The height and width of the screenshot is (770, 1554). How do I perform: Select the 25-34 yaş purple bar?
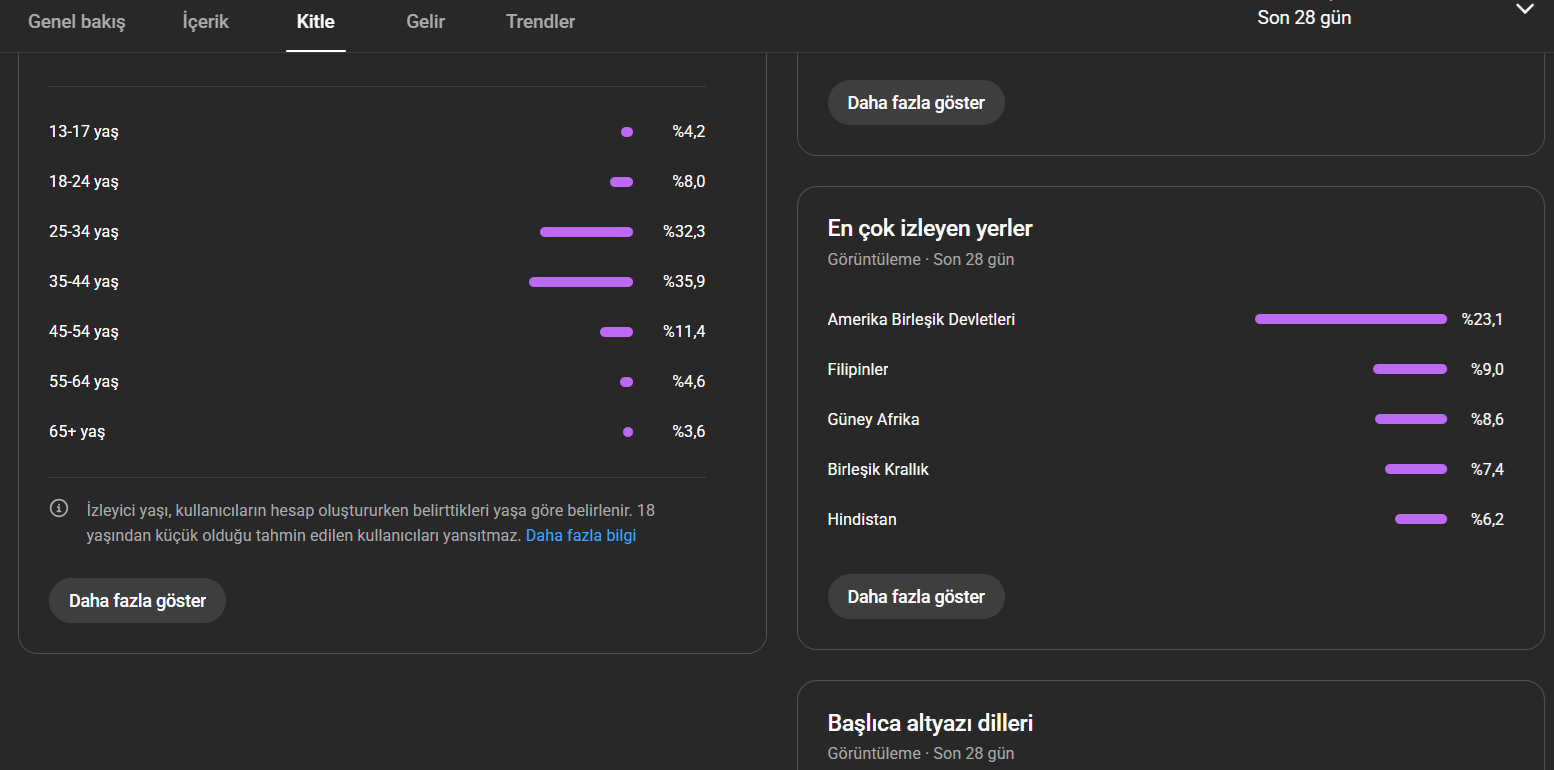click(x=586, y=232)
